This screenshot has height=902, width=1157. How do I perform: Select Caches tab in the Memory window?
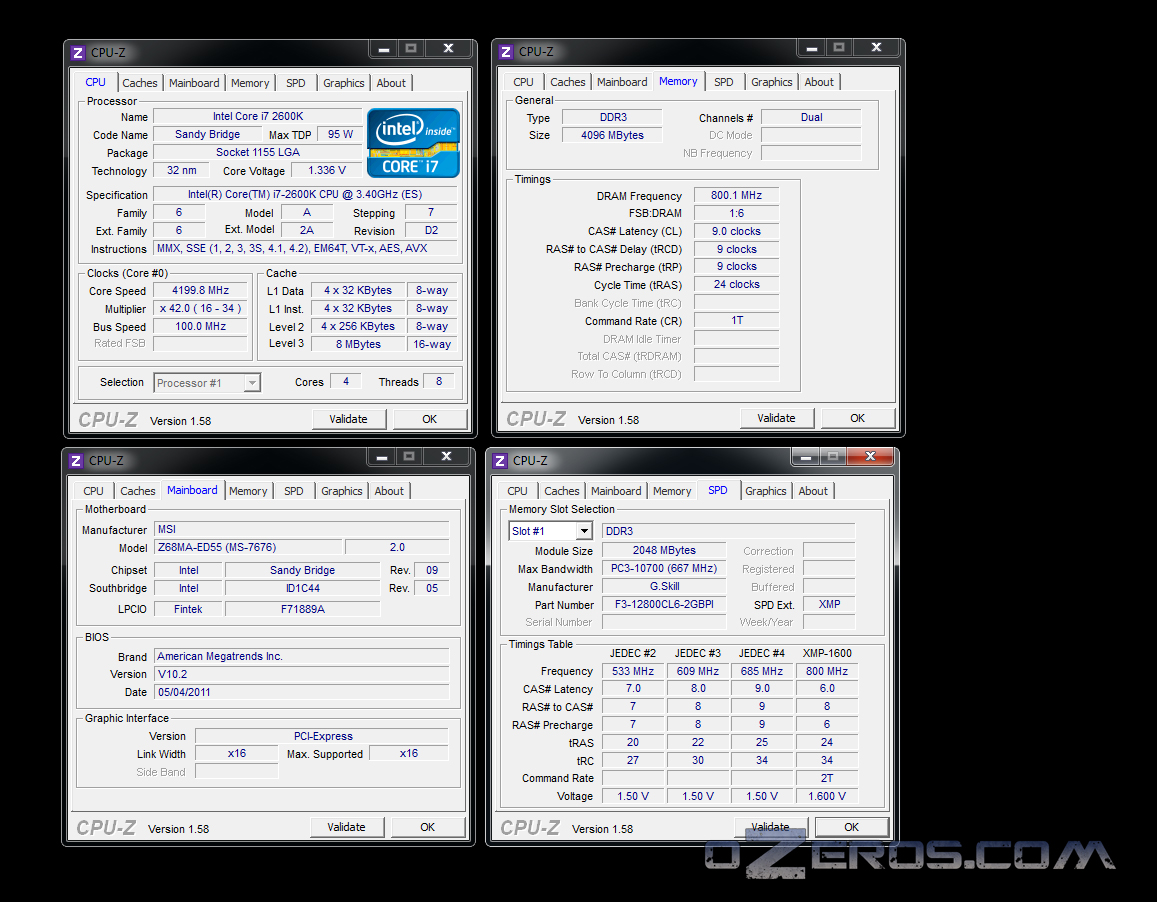tap(567, 82)
